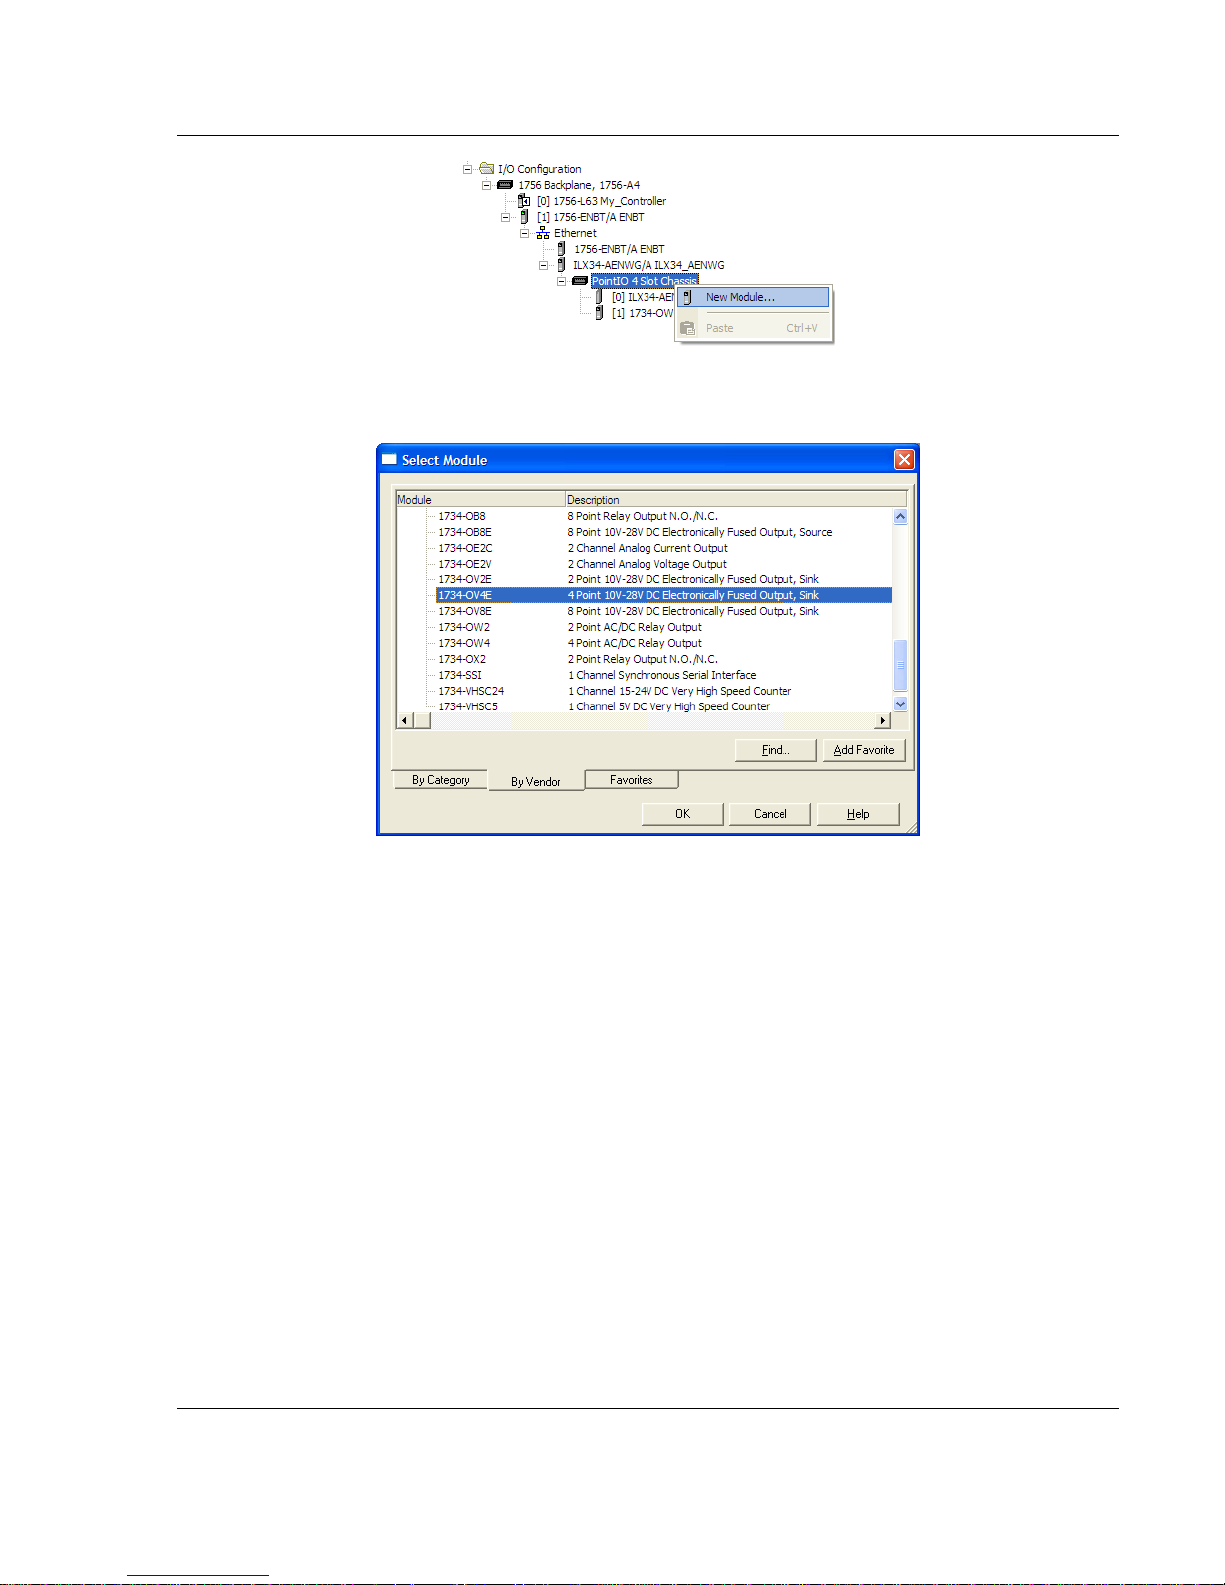Collapse the Ethernet branch
Screen dimensions: 1225x1585
click(x=524, y=233)
